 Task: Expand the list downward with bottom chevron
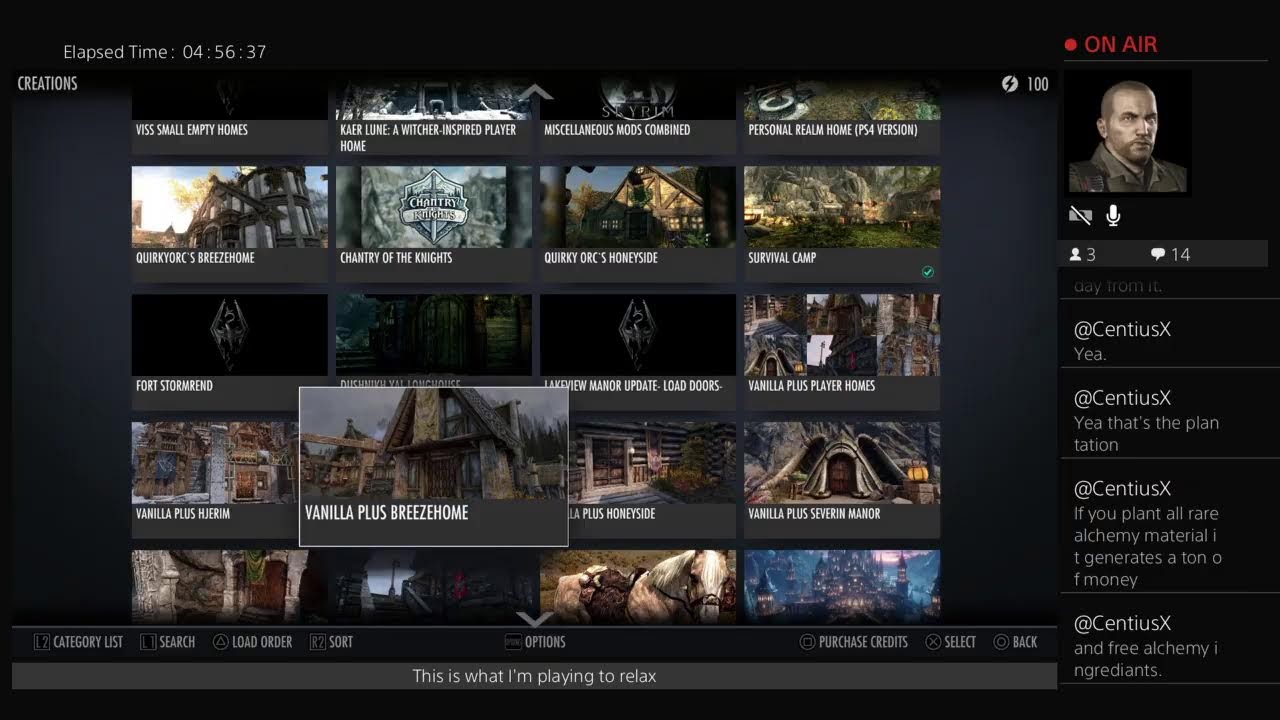(535, 619)
